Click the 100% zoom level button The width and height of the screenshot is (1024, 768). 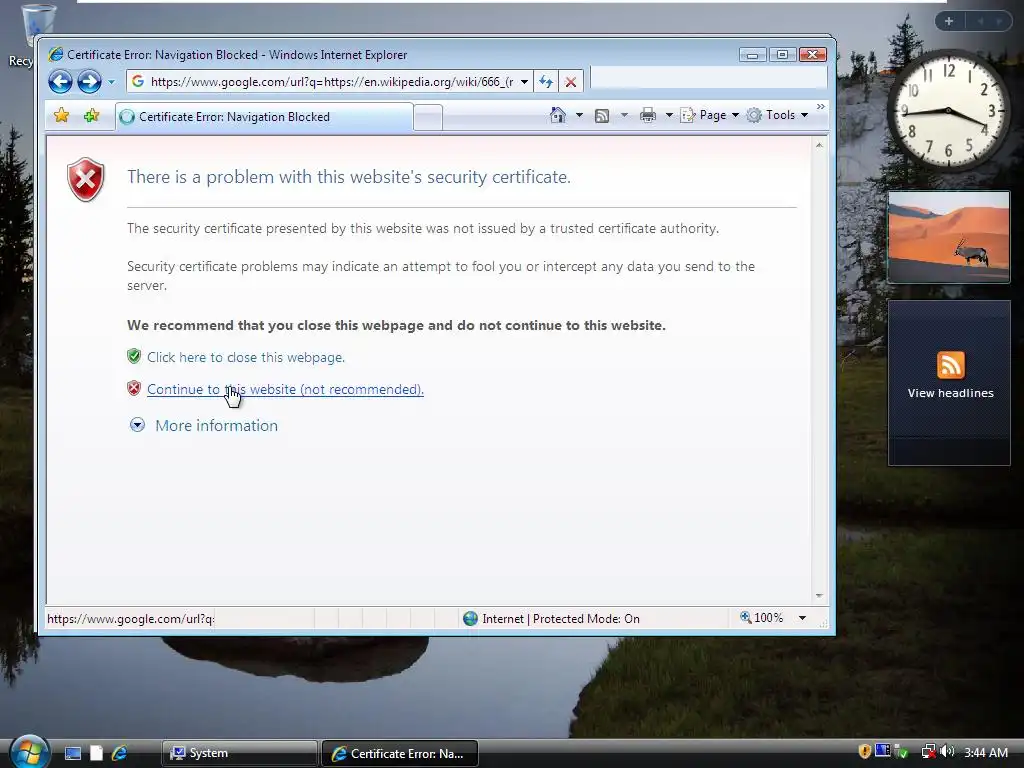(761, 618)
